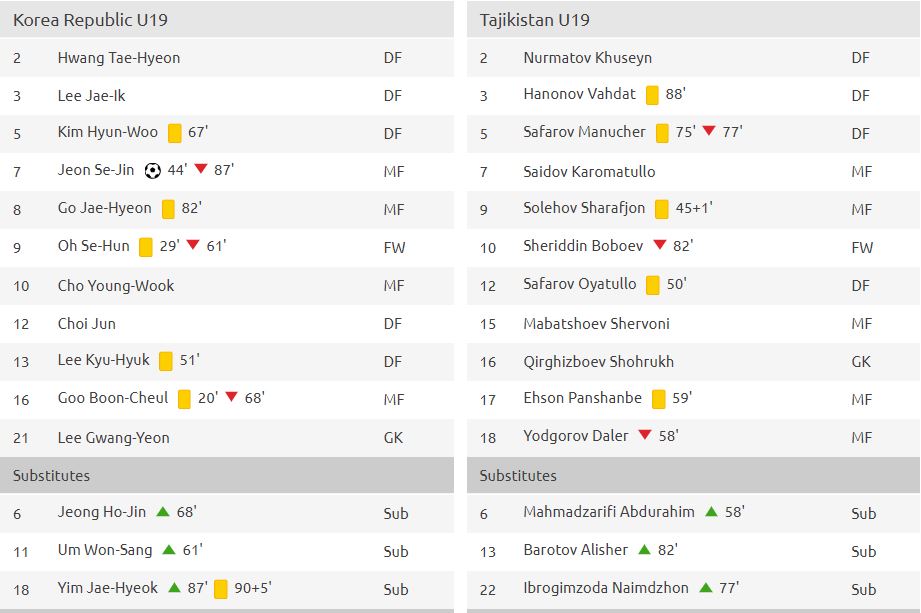Image resolution: width=921 pixels, height=613 pixels.
Task: Click the green sub-in arrow for Jeong Ho-Jin
Action: 163,511
